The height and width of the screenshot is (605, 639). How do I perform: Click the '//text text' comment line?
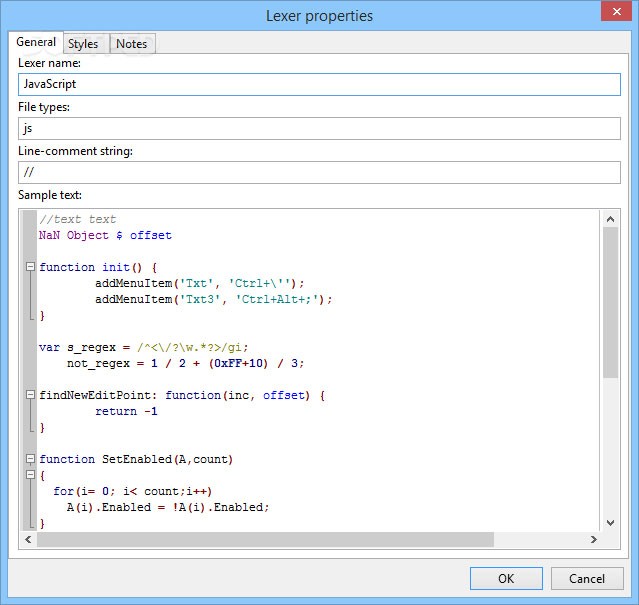(x=78, y=219)
